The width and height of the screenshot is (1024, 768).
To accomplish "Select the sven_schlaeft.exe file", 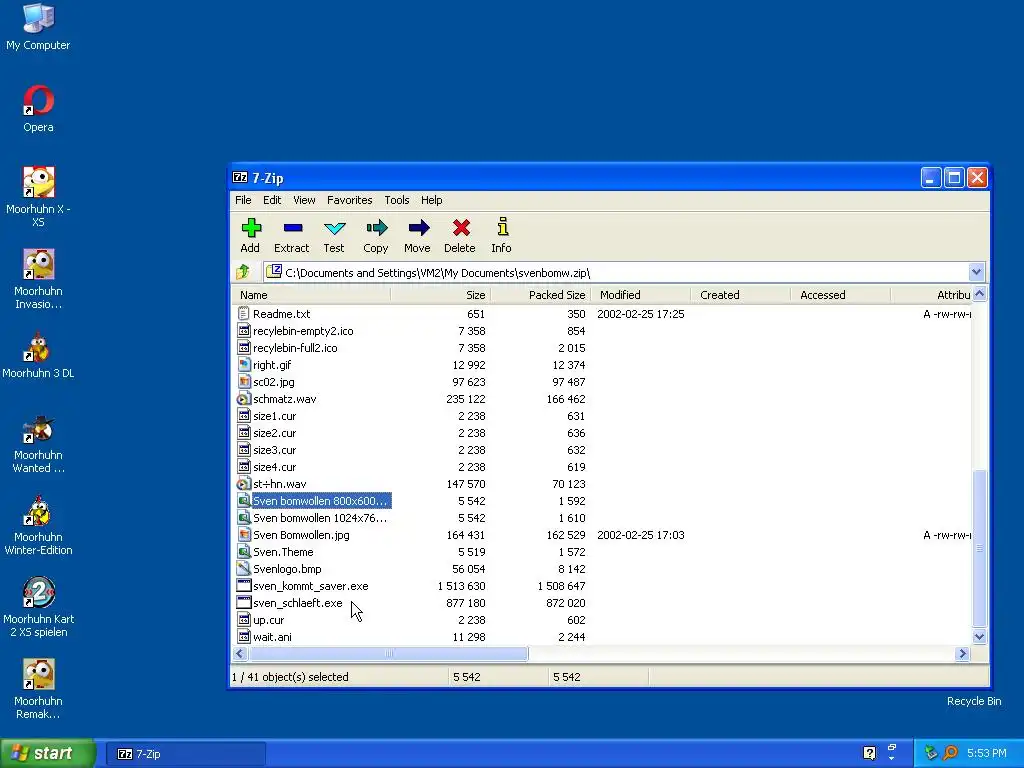I will click(297, 603).
